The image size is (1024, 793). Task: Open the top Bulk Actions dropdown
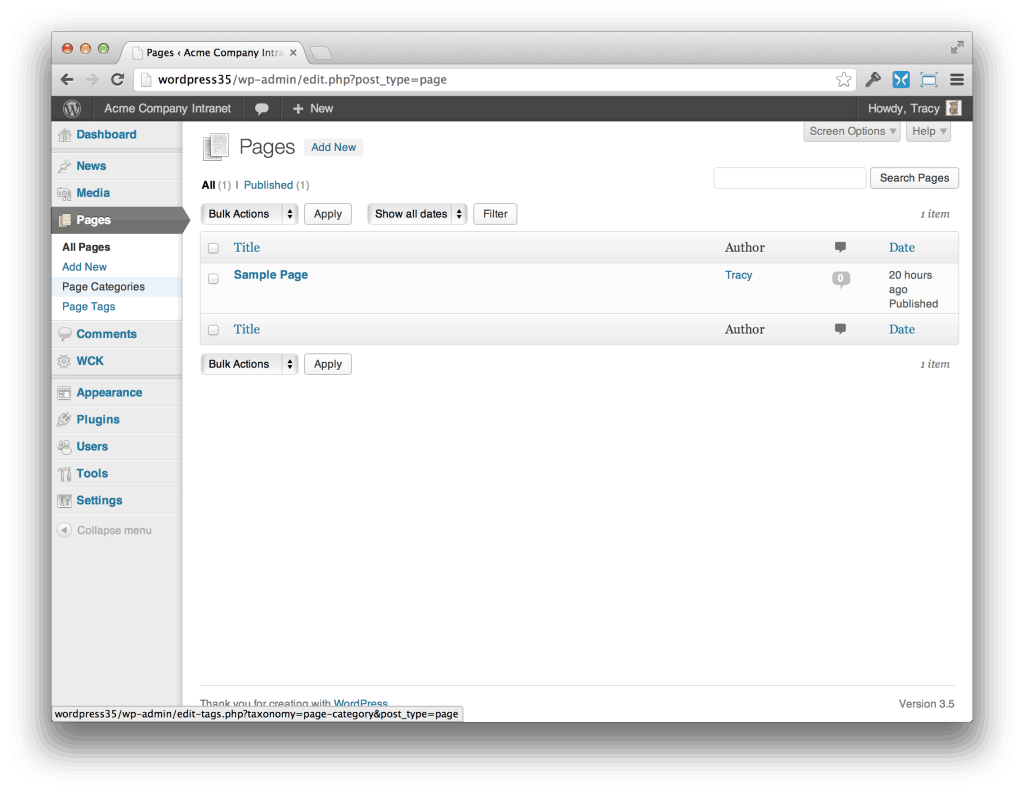tap(249, 214)
